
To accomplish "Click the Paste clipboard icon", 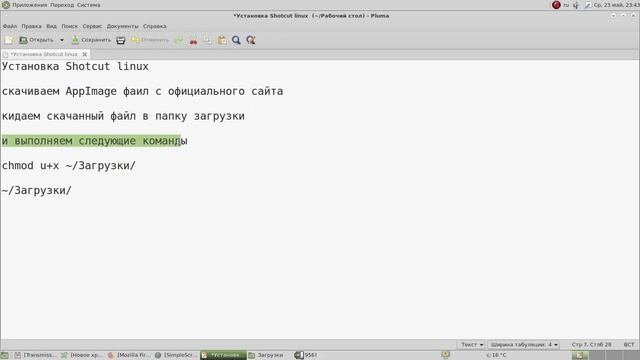I will tap(222, 40).
